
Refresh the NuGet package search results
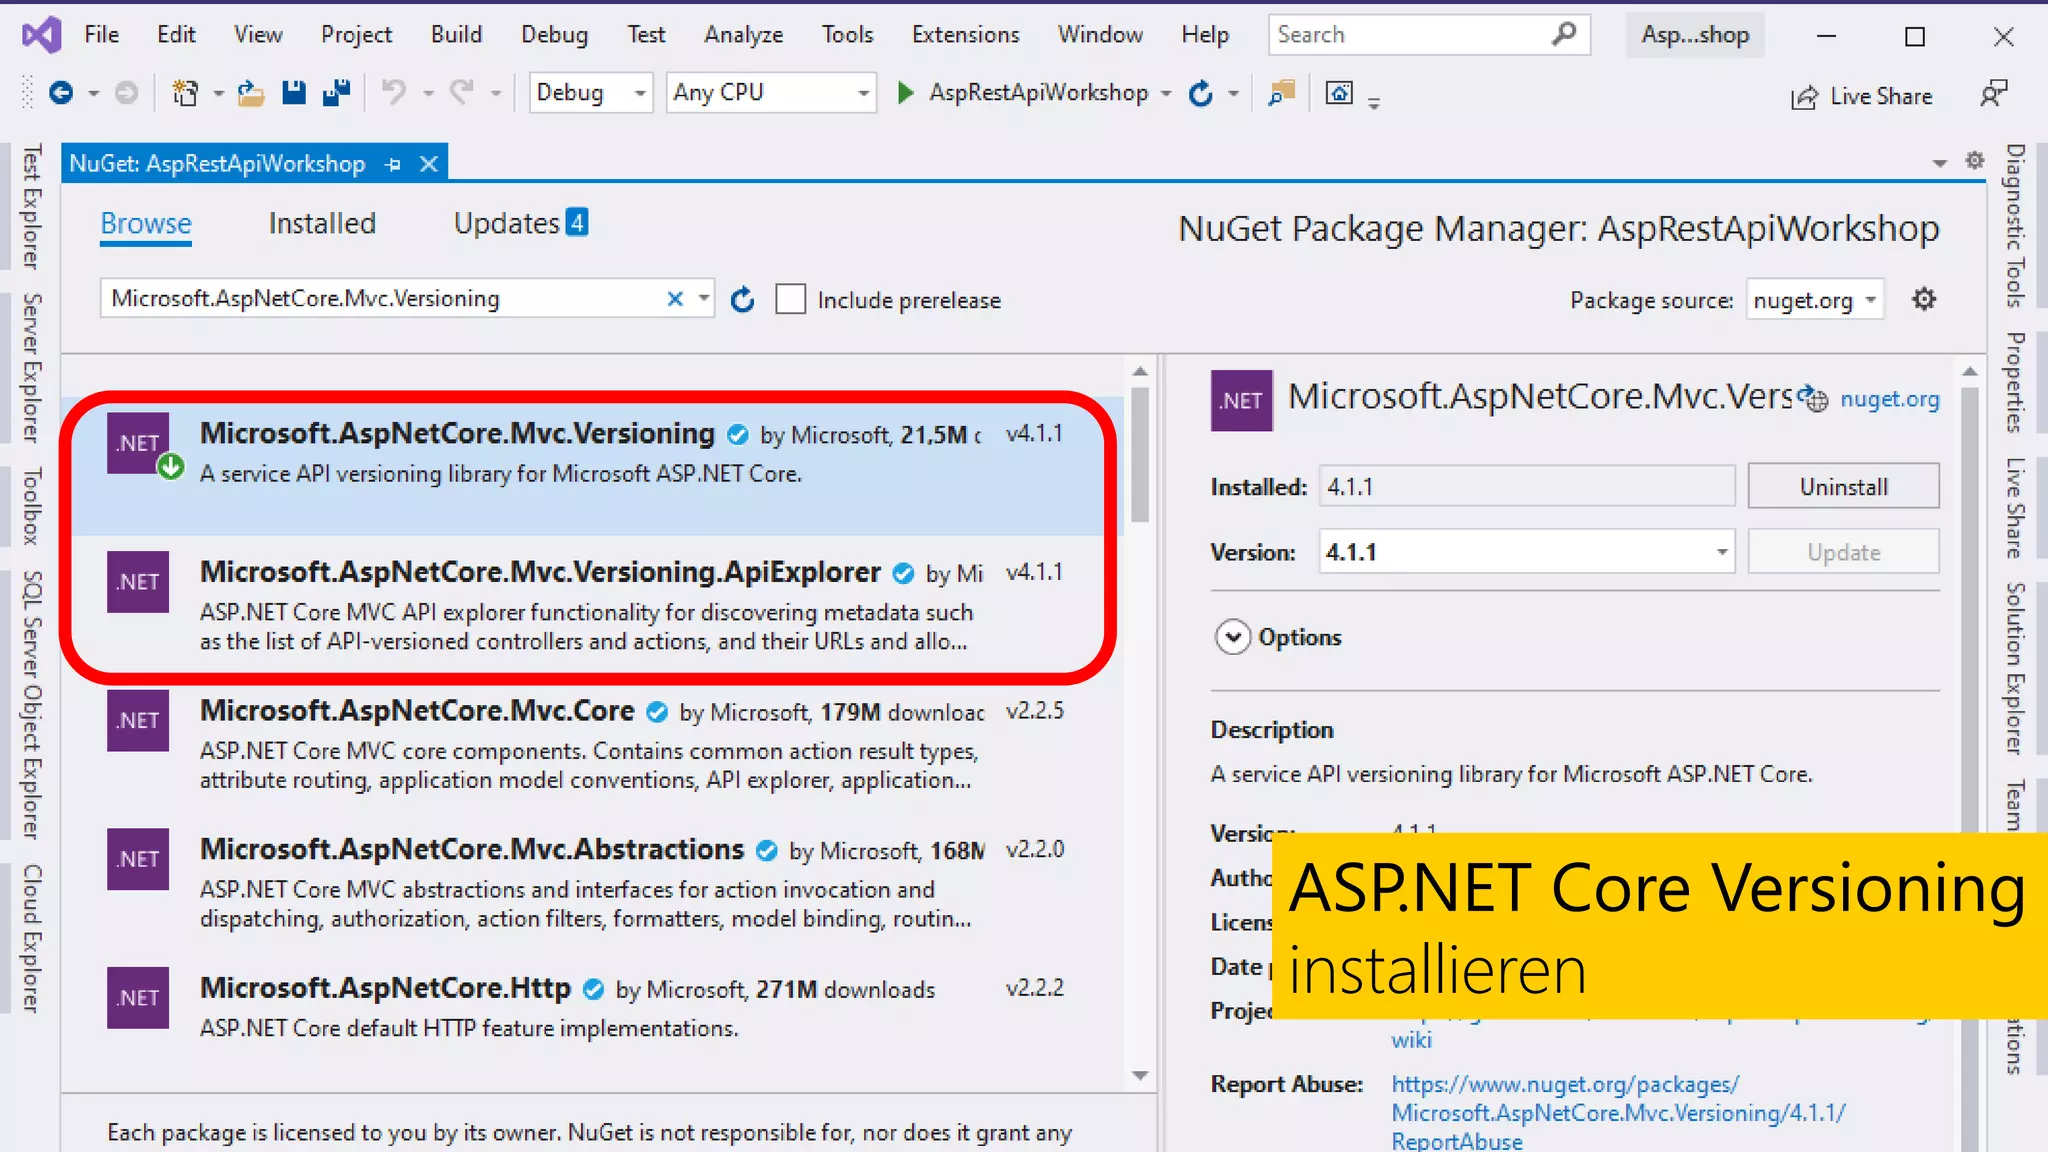coord(742,299)
